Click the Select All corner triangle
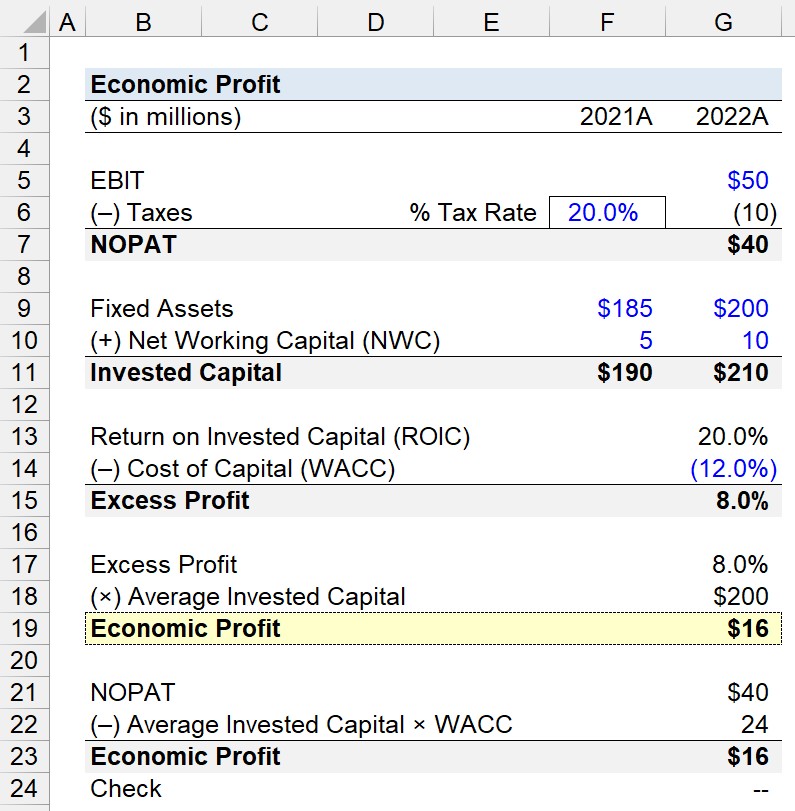This screenshot has height=811, width=795. pyautogui.click(x=34, y=22)
